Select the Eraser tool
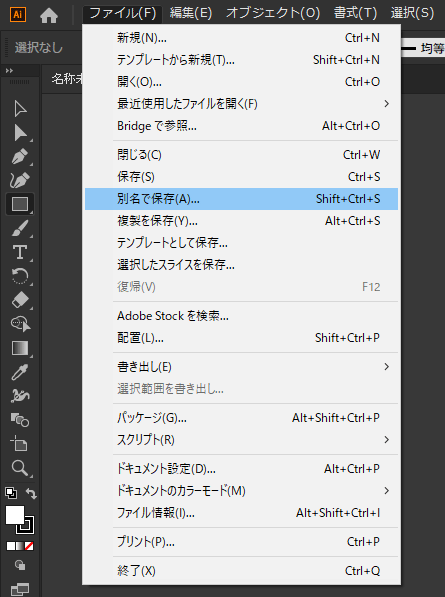Viewport: 445px width, 597px height. pos(20,300)
